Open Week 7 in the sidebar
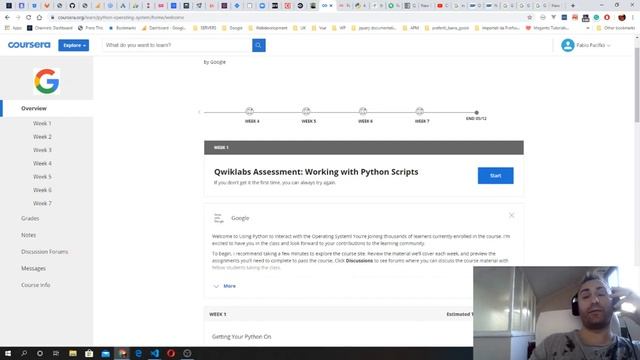640x360 pixels. (x=42, y=203)
